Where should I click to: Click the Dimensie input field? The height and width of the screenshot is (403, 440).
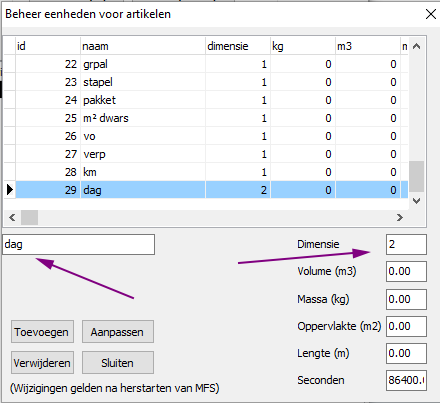(406, 244)
